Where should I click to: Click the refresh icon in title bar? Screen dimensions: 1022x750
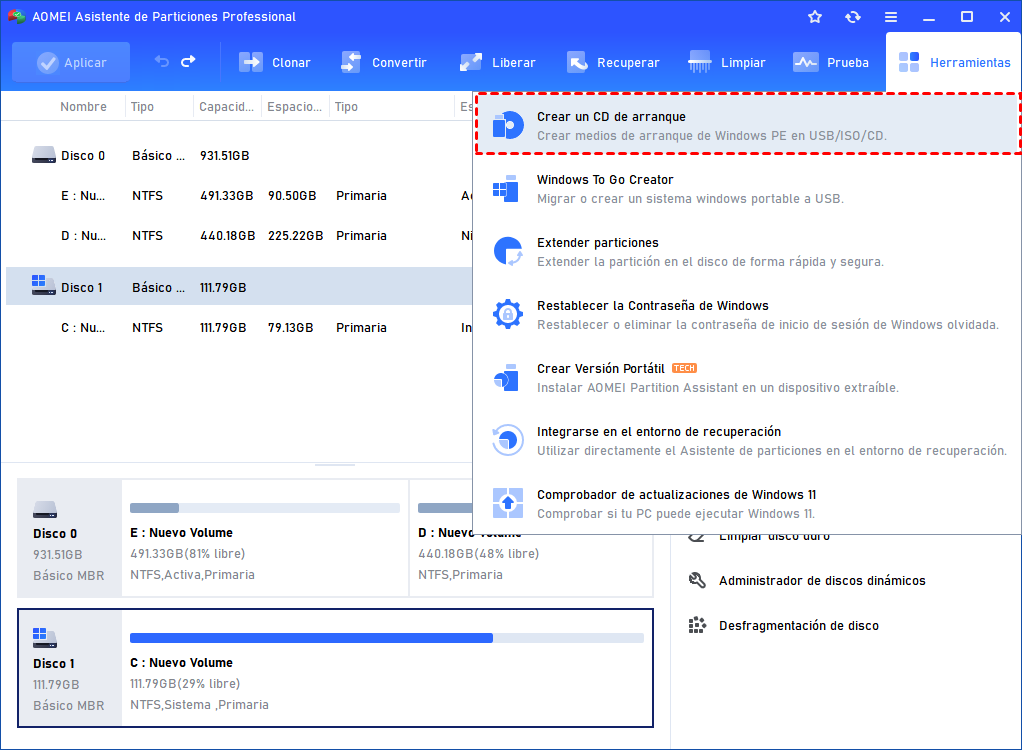point(853,17)
